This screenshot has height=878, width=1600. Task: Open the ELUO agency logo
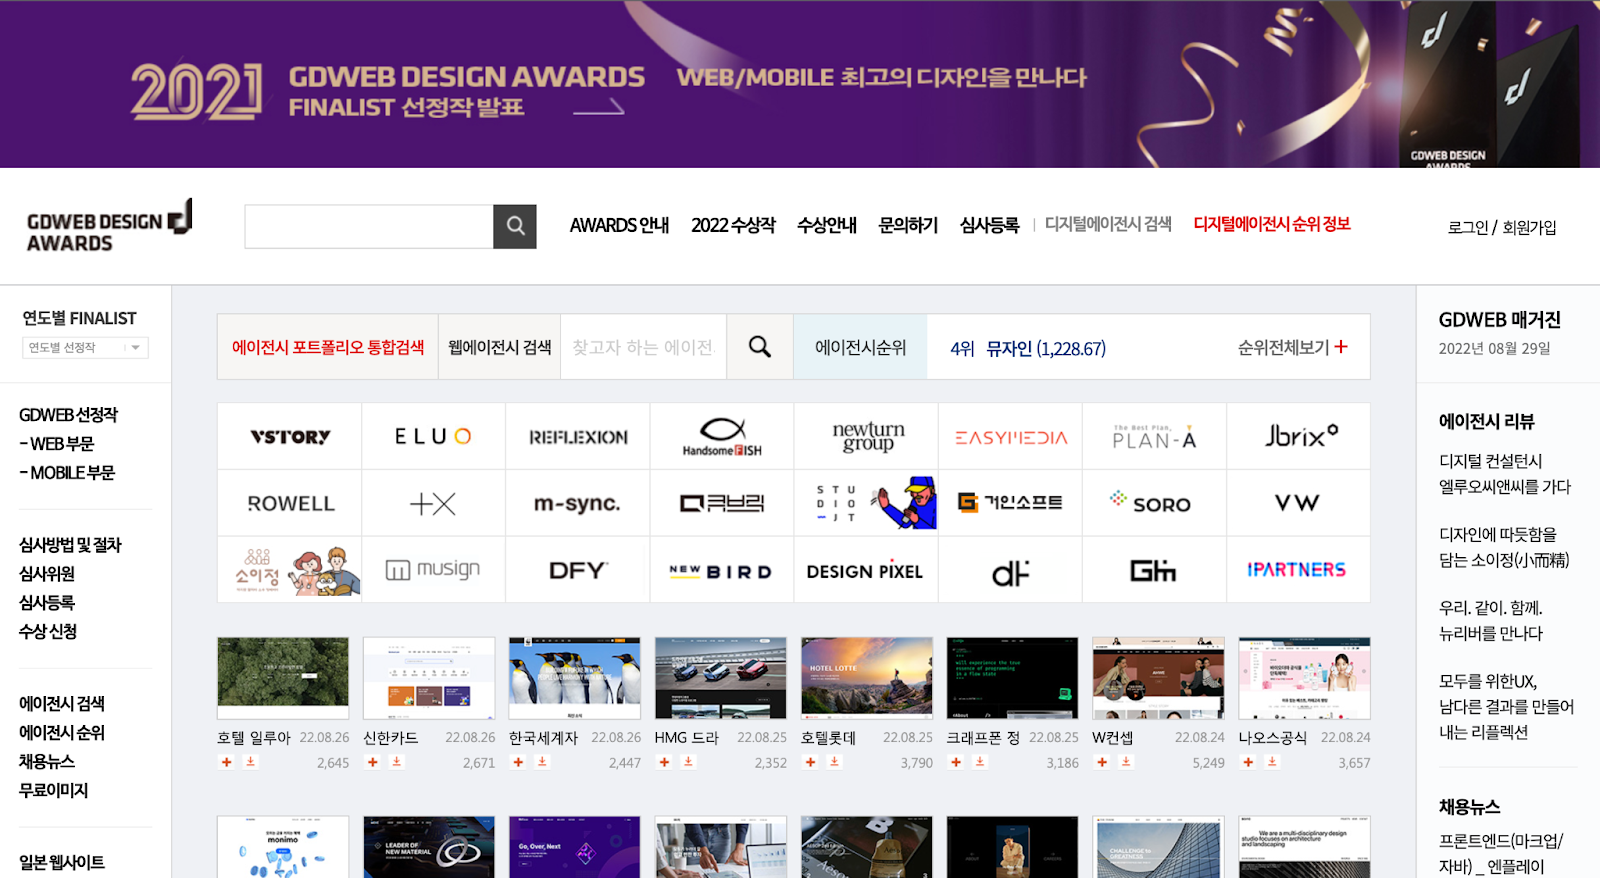point(433,436)
